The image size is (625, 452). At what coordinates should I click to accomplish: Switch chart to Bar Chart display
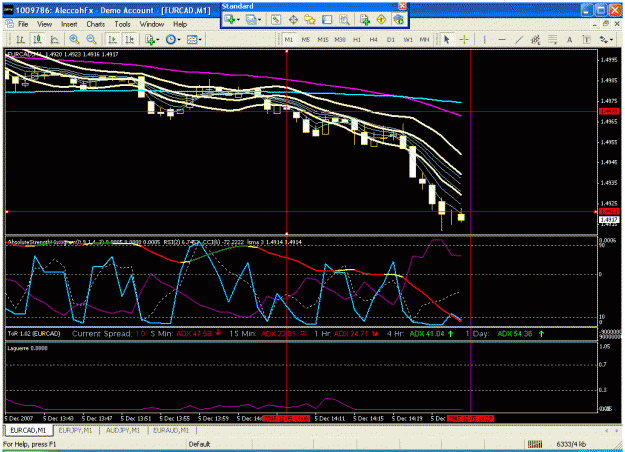click(20, 39)
